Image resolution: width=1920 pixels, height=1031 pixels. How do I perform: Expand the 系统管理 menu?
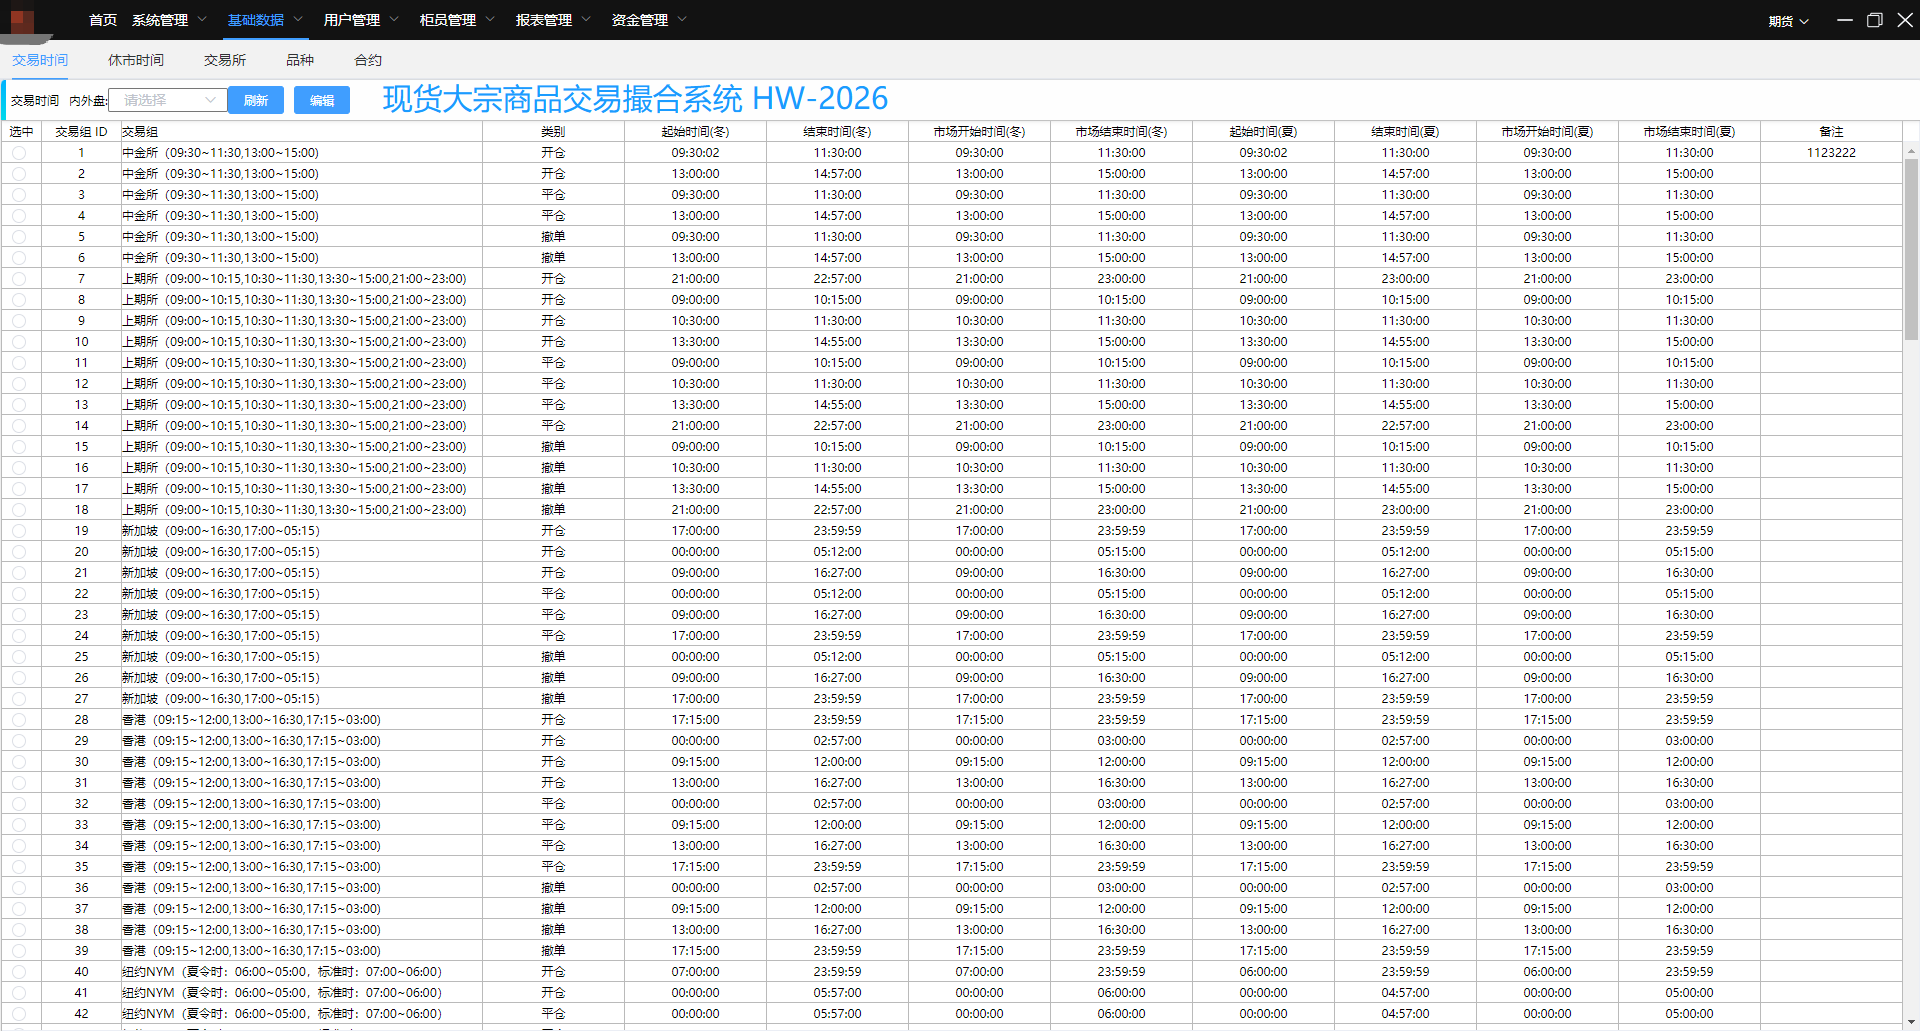[x=169, y=20]
